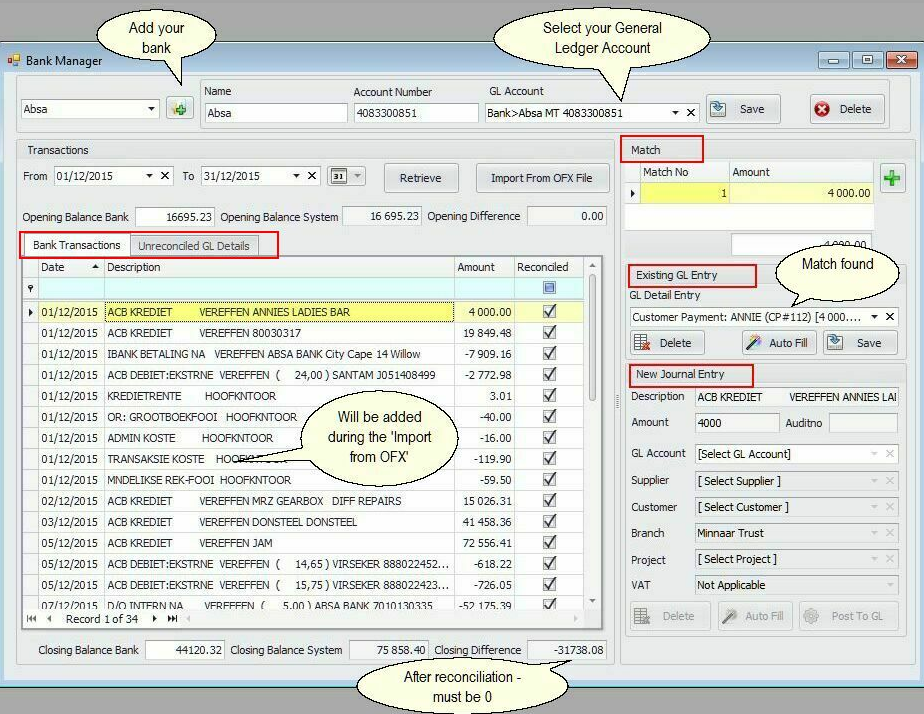Click the New Journal Entry Amount field
924x714 pixels.
click(x=737, y=422)
